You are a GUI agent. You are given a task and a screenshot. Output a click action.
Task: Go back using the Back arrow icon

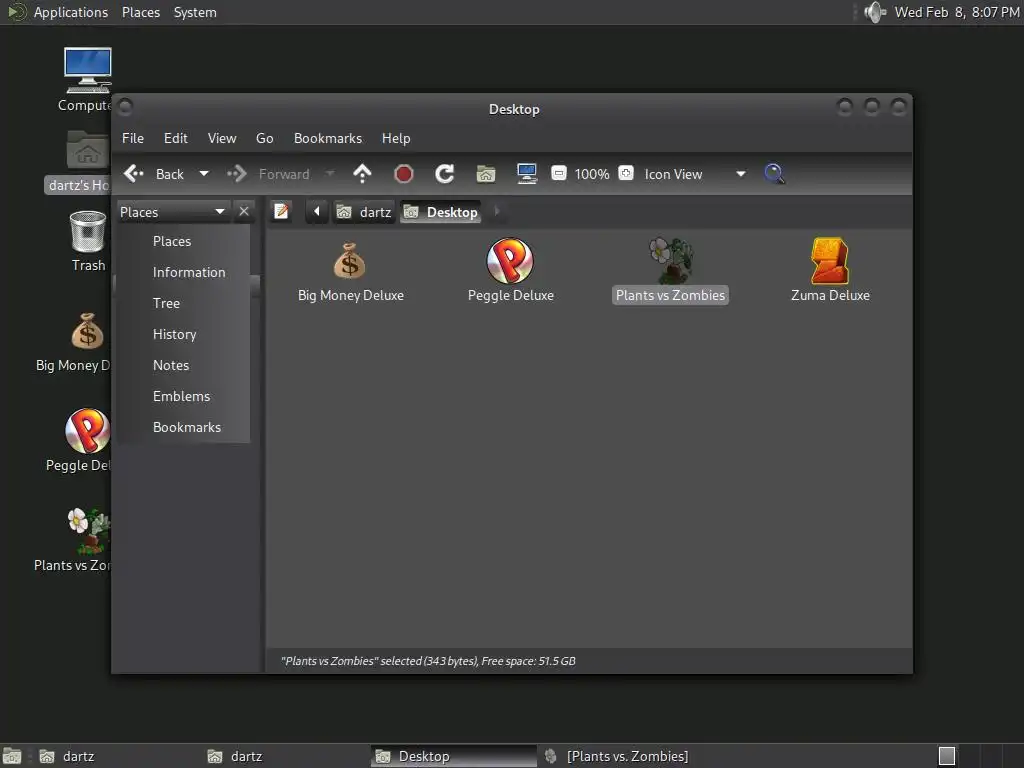[x=134, y=174]
